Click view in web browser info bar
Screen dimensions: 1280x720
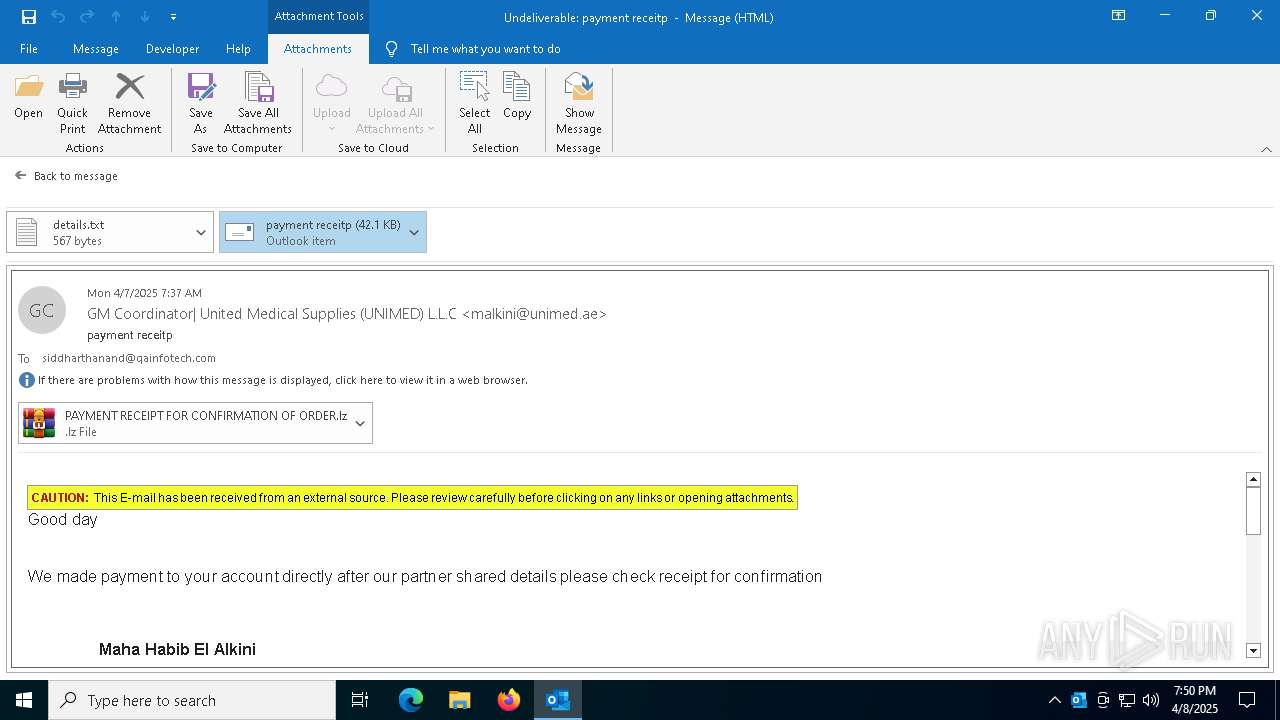[283, 380]
